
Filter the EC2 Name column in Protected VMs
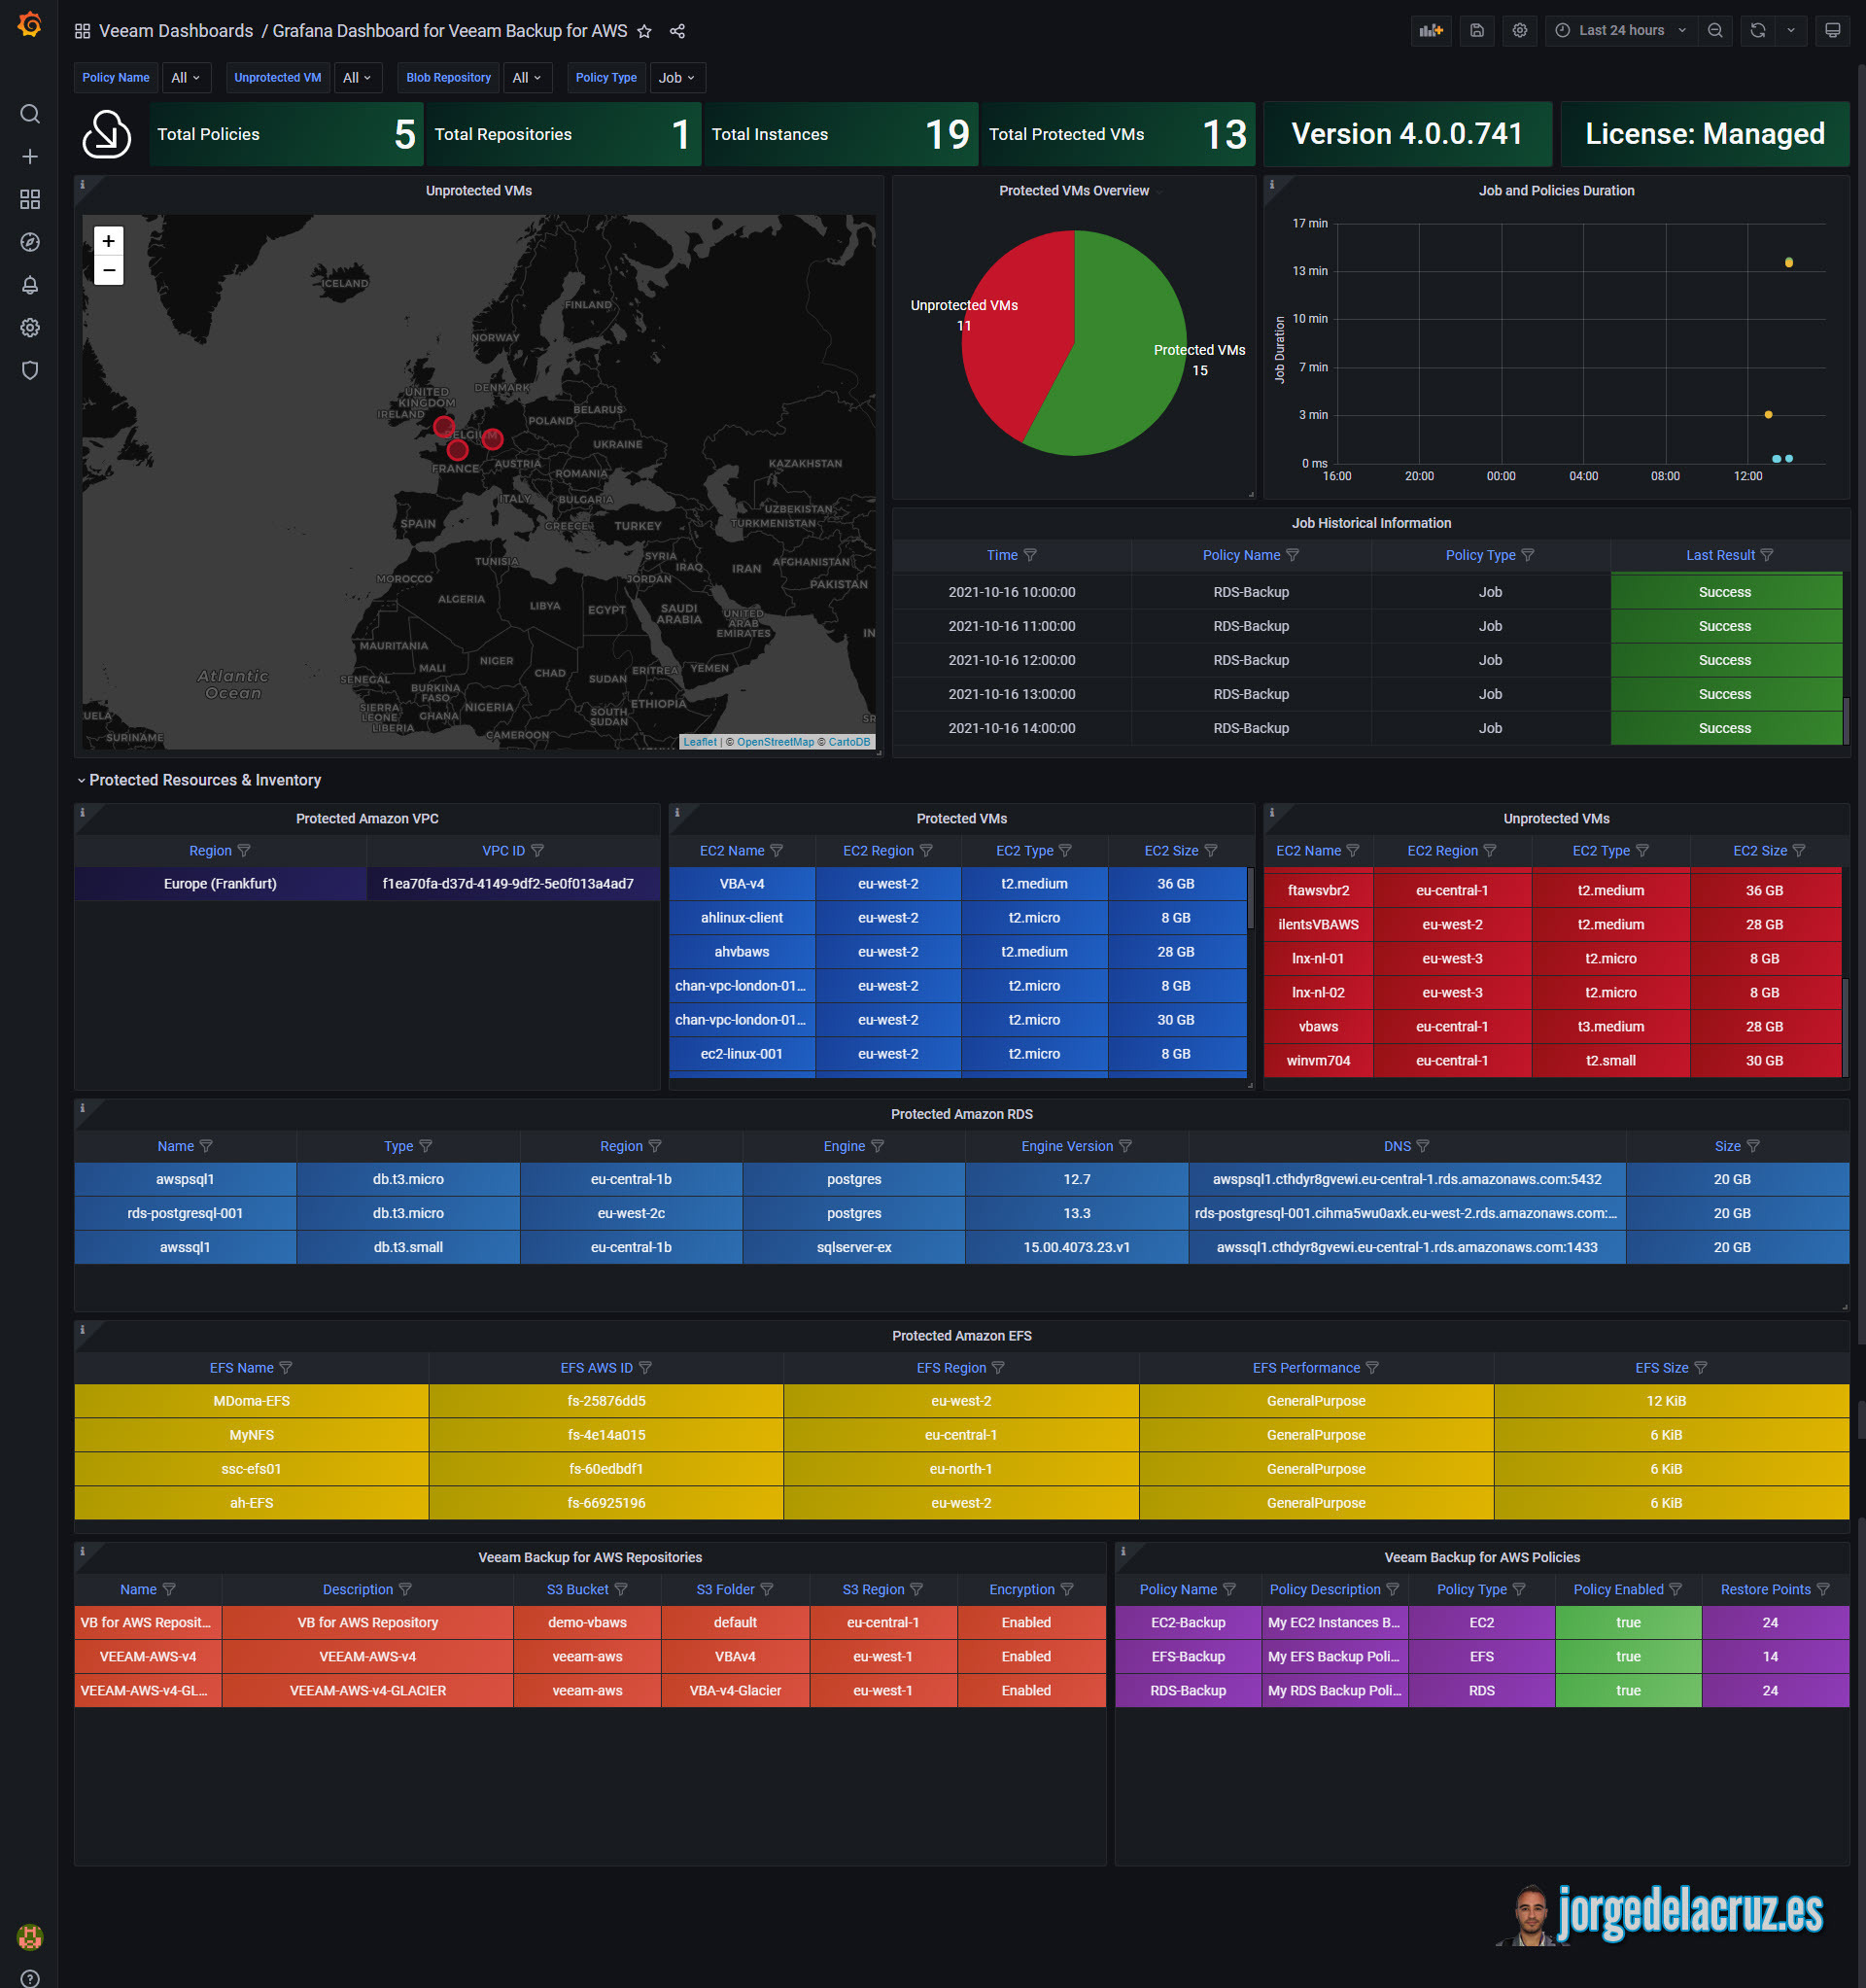tap(777, 850)
